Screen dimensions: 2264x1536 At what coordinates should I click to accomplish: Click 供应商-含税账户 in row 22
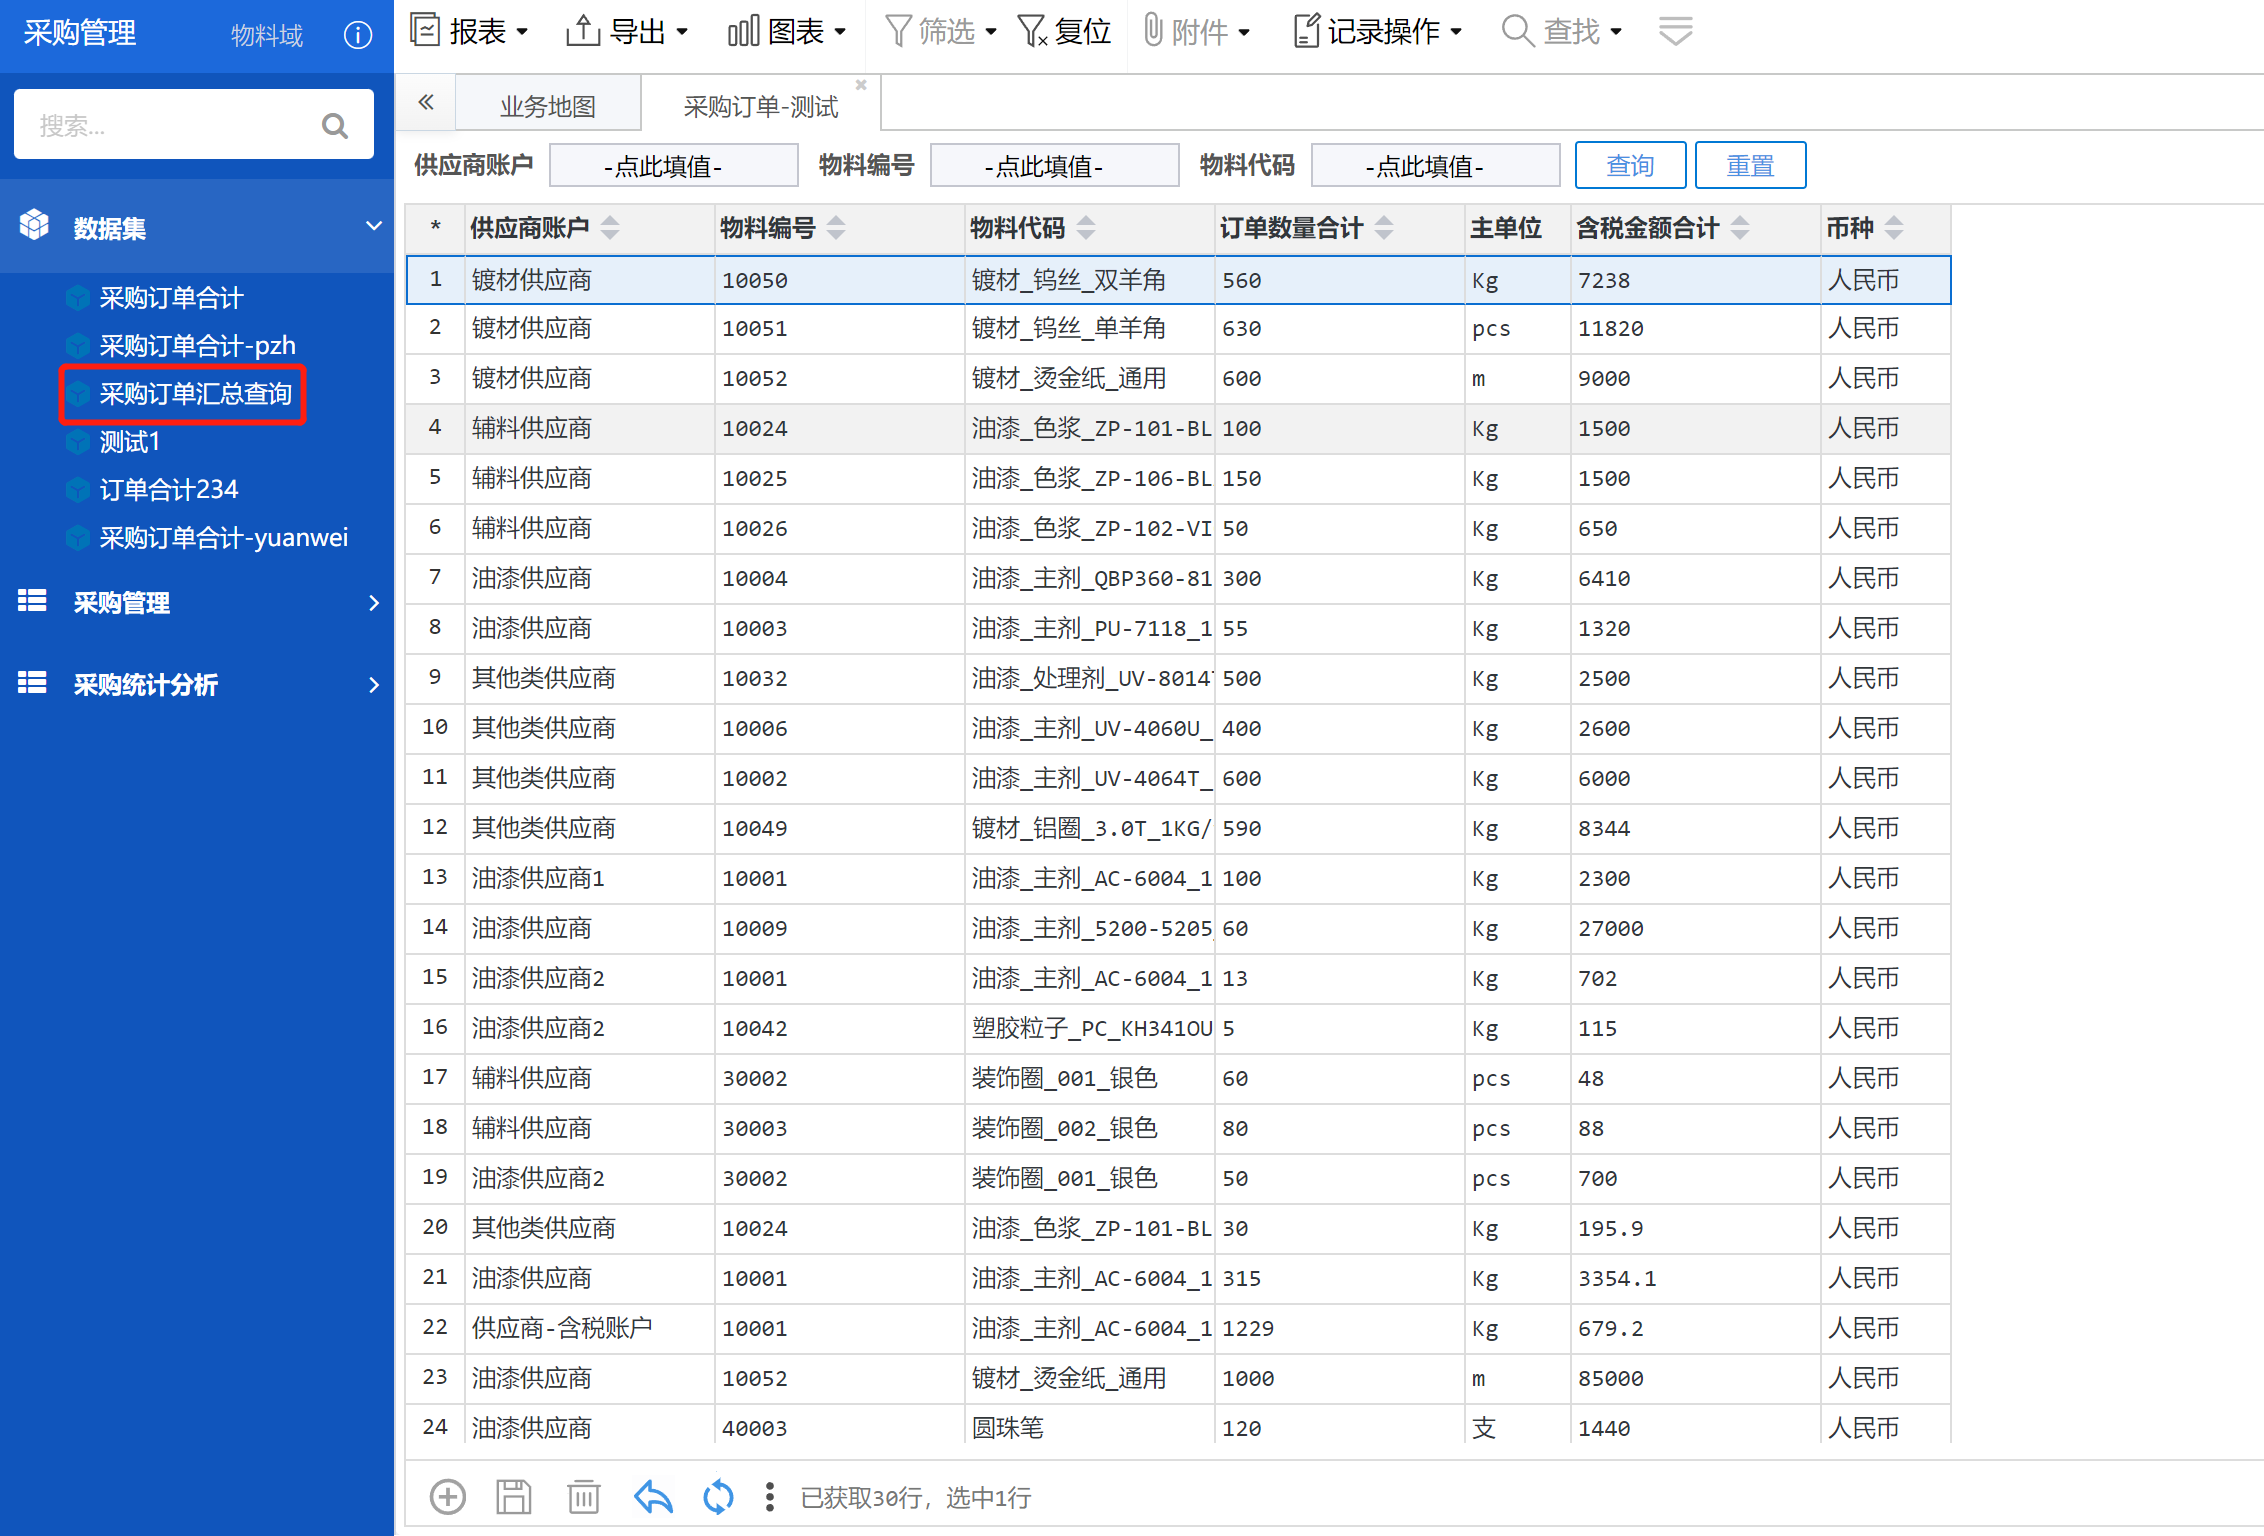tap(590, 1328)
